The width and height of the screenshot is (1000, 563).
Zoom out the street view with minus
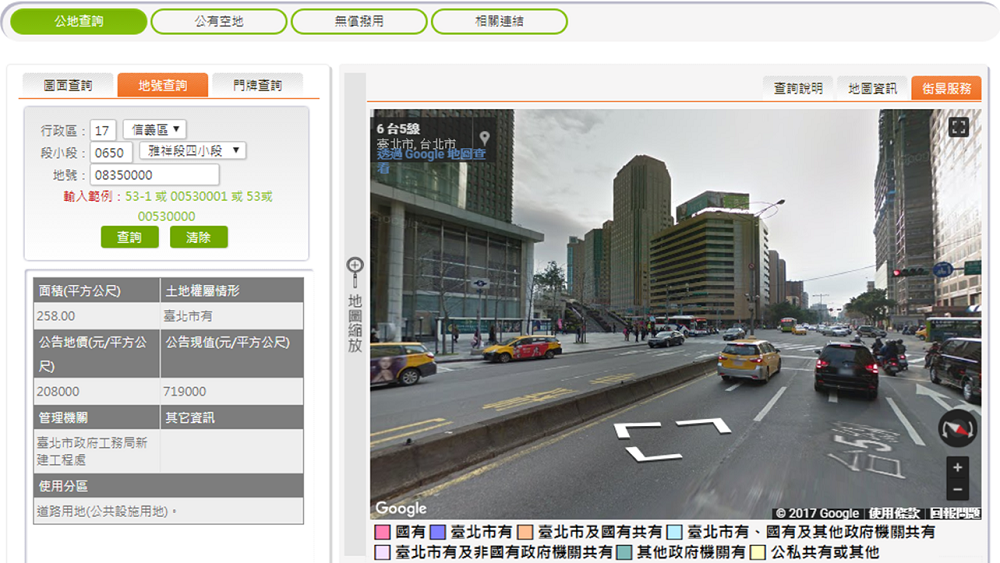click(957, 490)
